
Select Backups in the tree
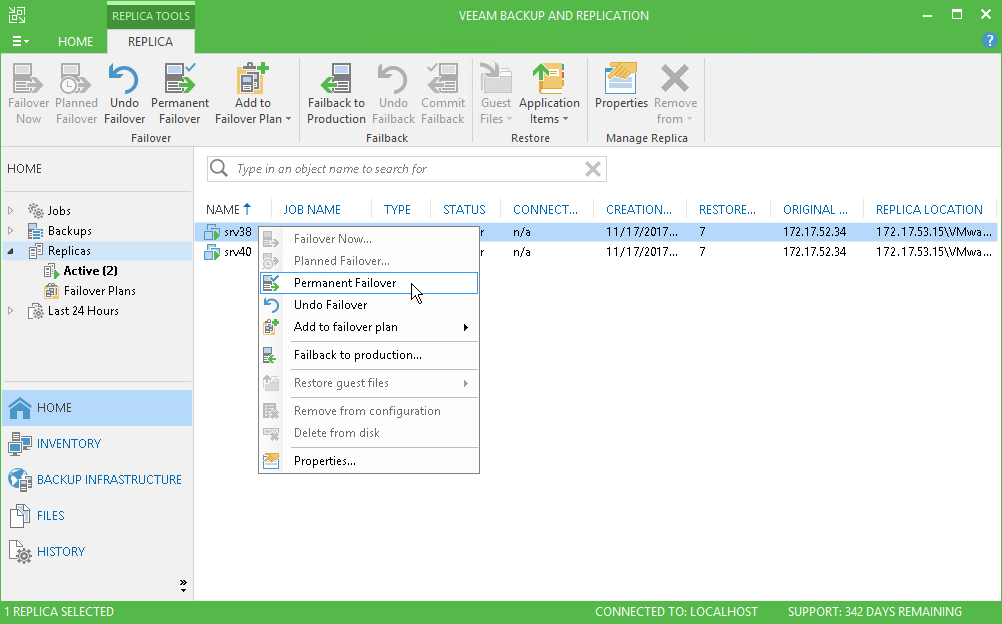(70, 230)
